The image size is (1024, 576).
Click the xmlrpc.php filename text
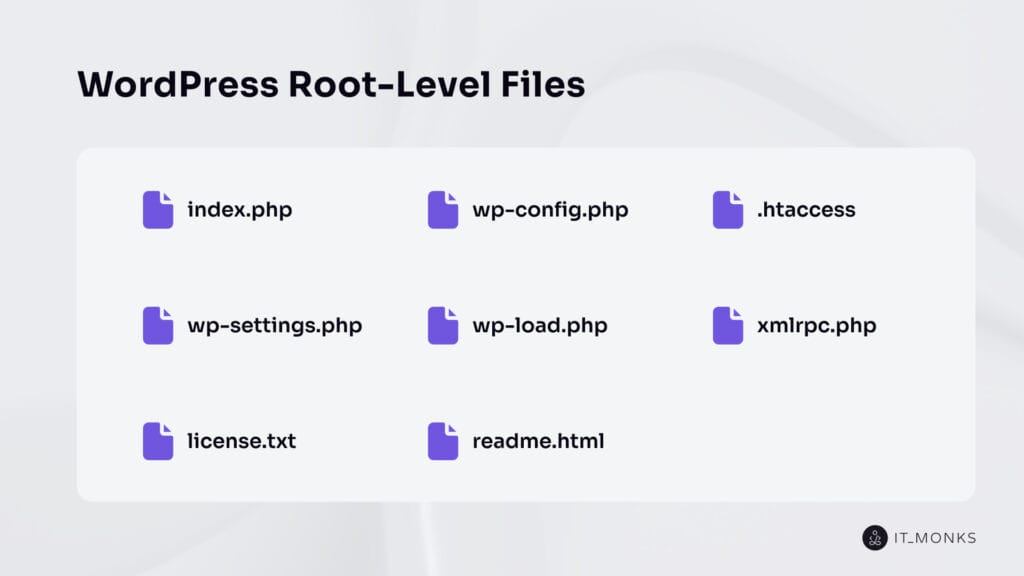coord(816,326)
